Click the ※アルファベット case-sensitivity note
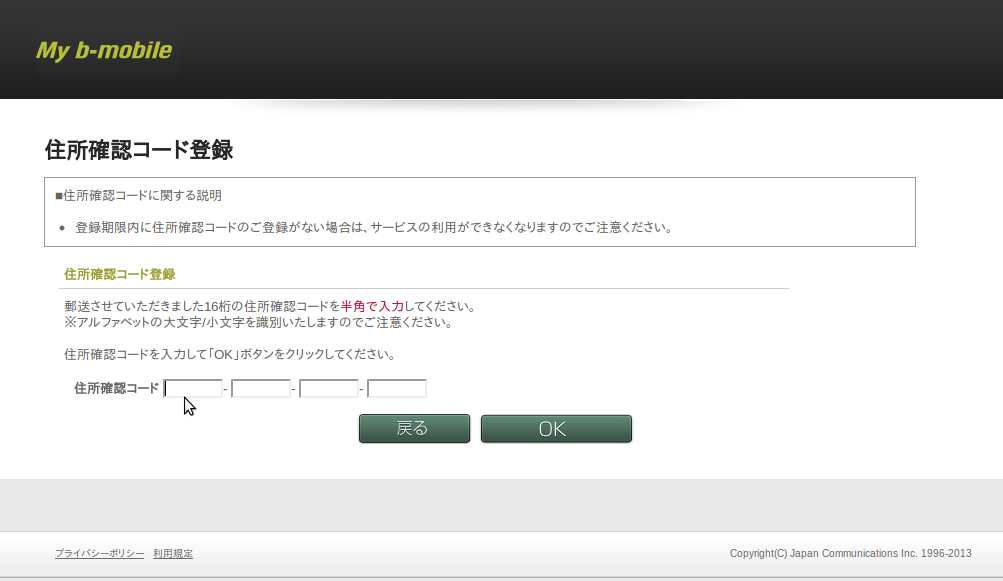 tap(258, 322)
